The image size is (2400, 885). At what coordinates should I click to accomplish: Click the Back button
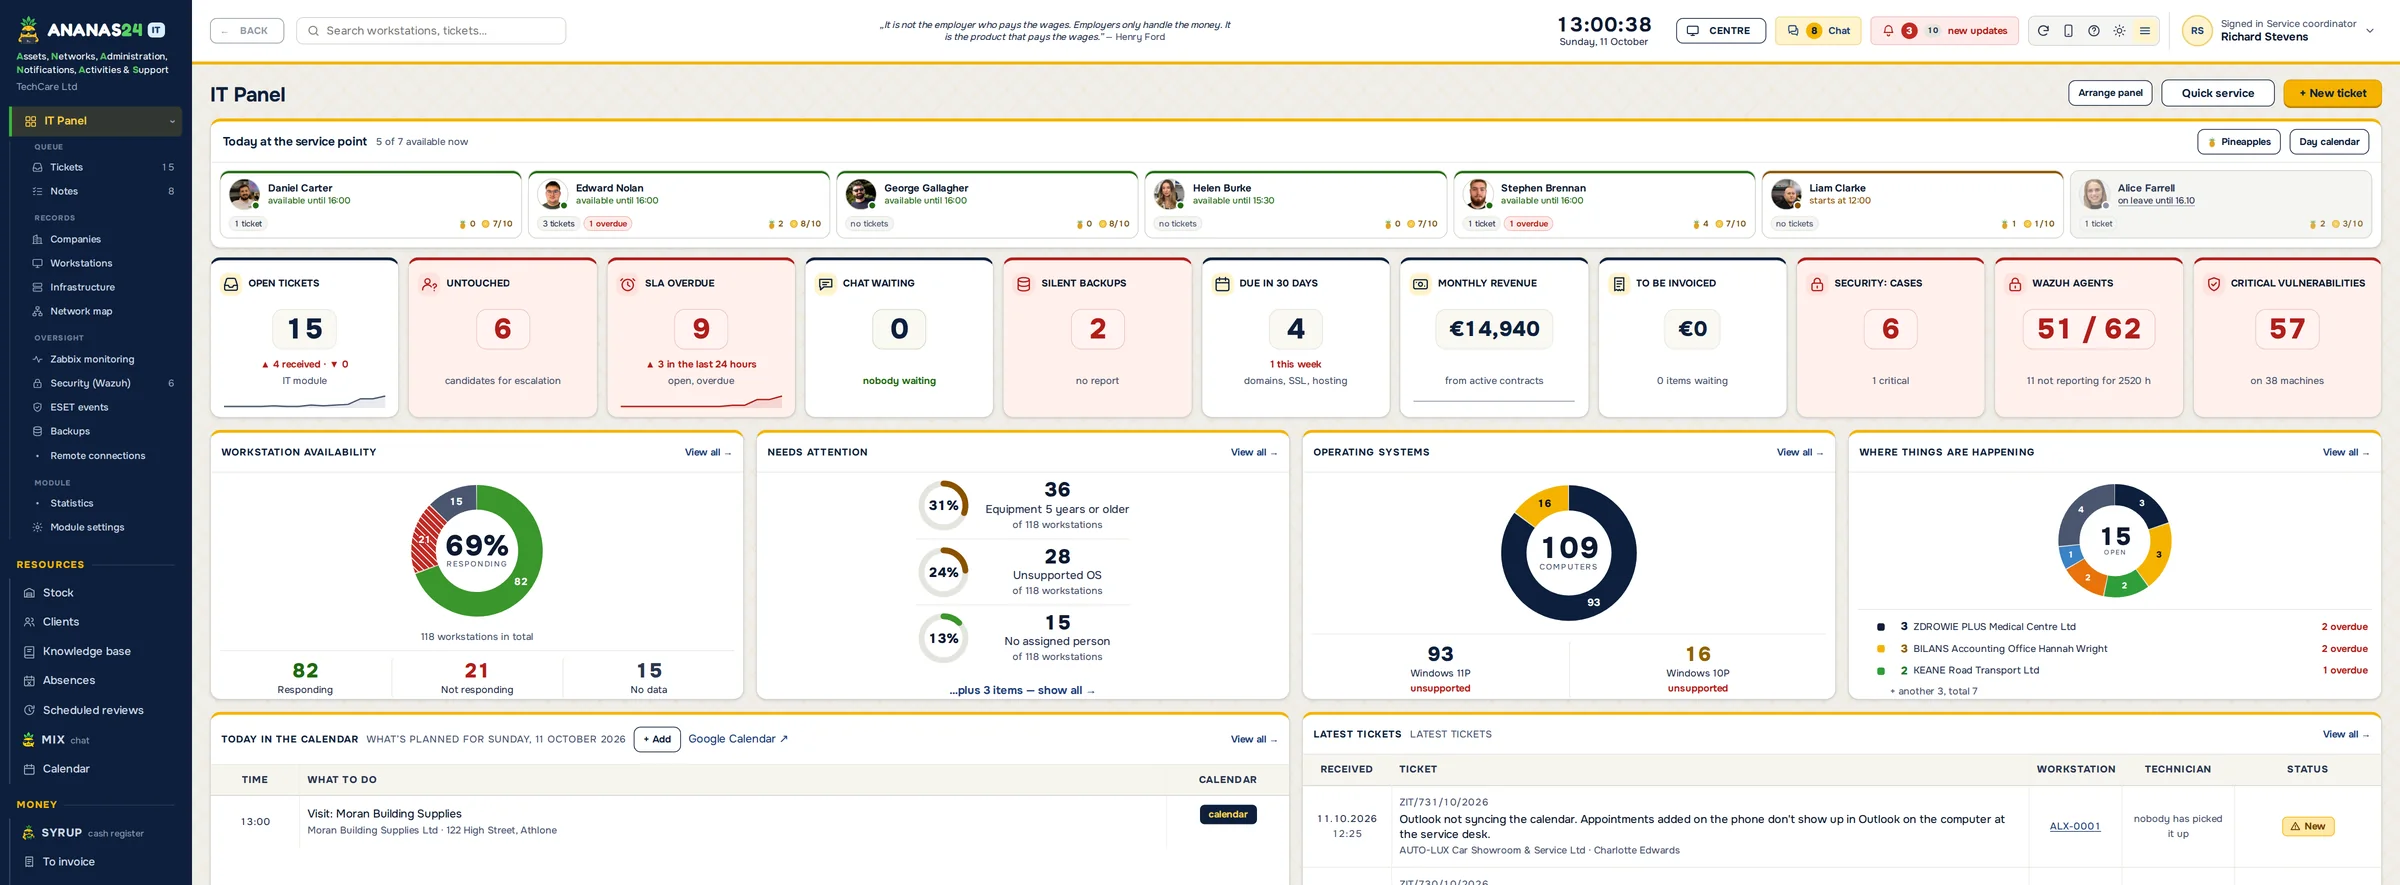tap(247, 31)
